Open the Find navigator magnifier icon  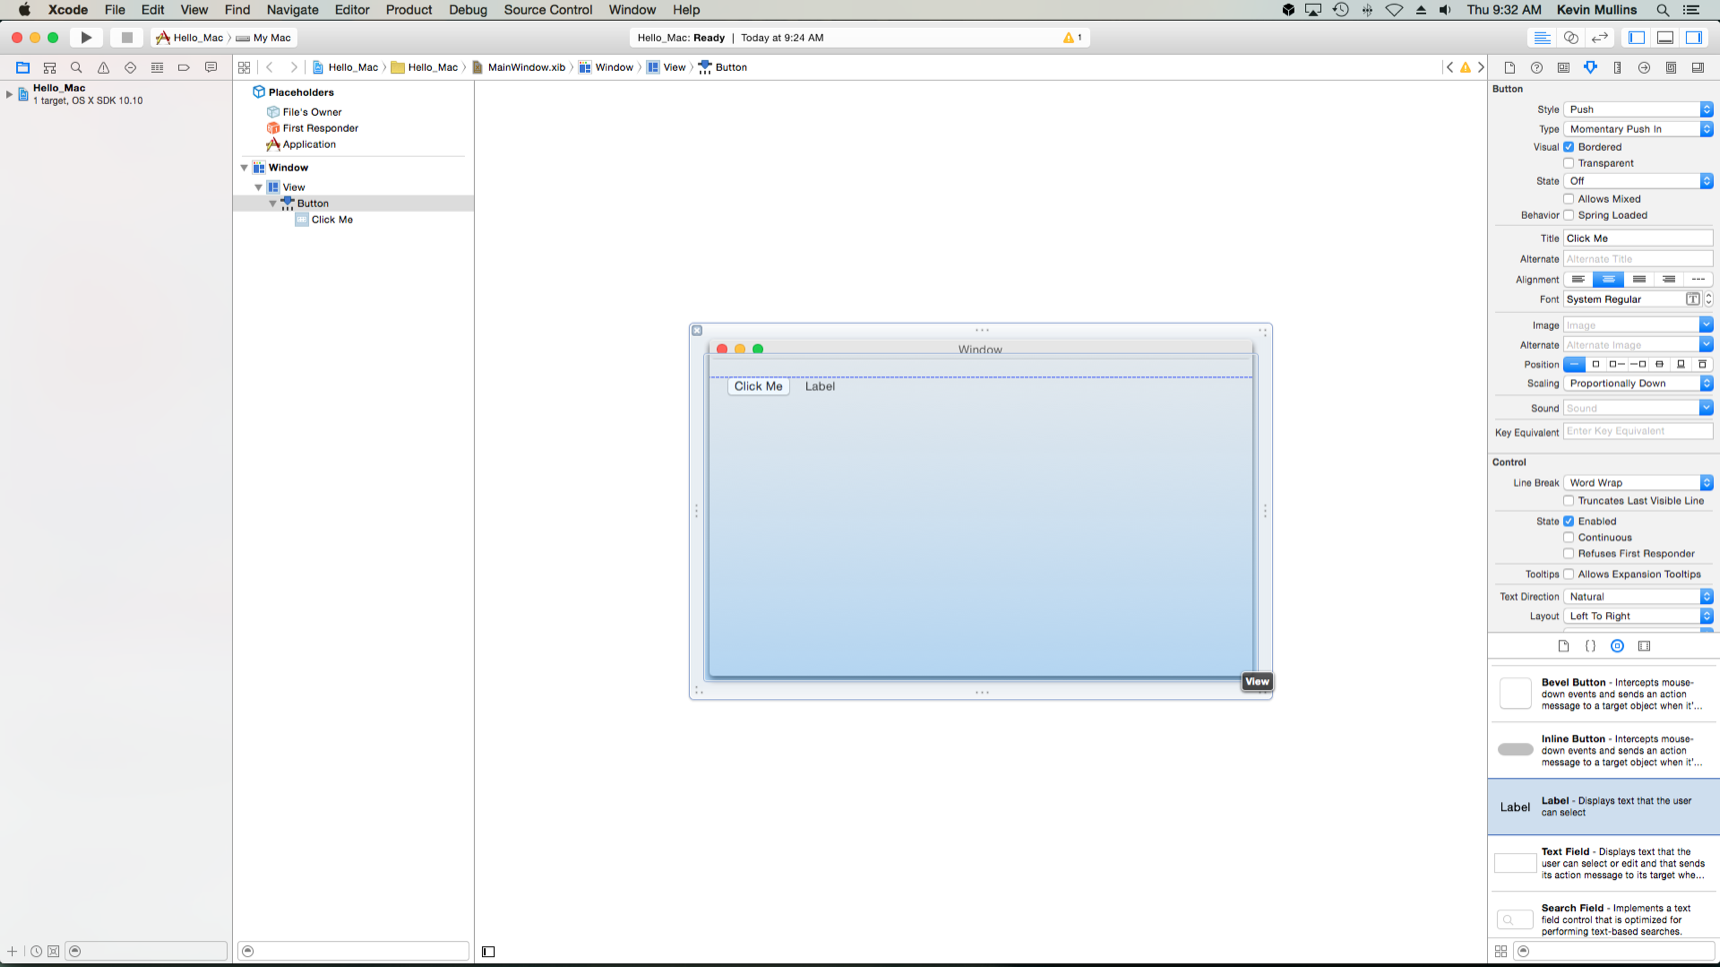[76, 68]
